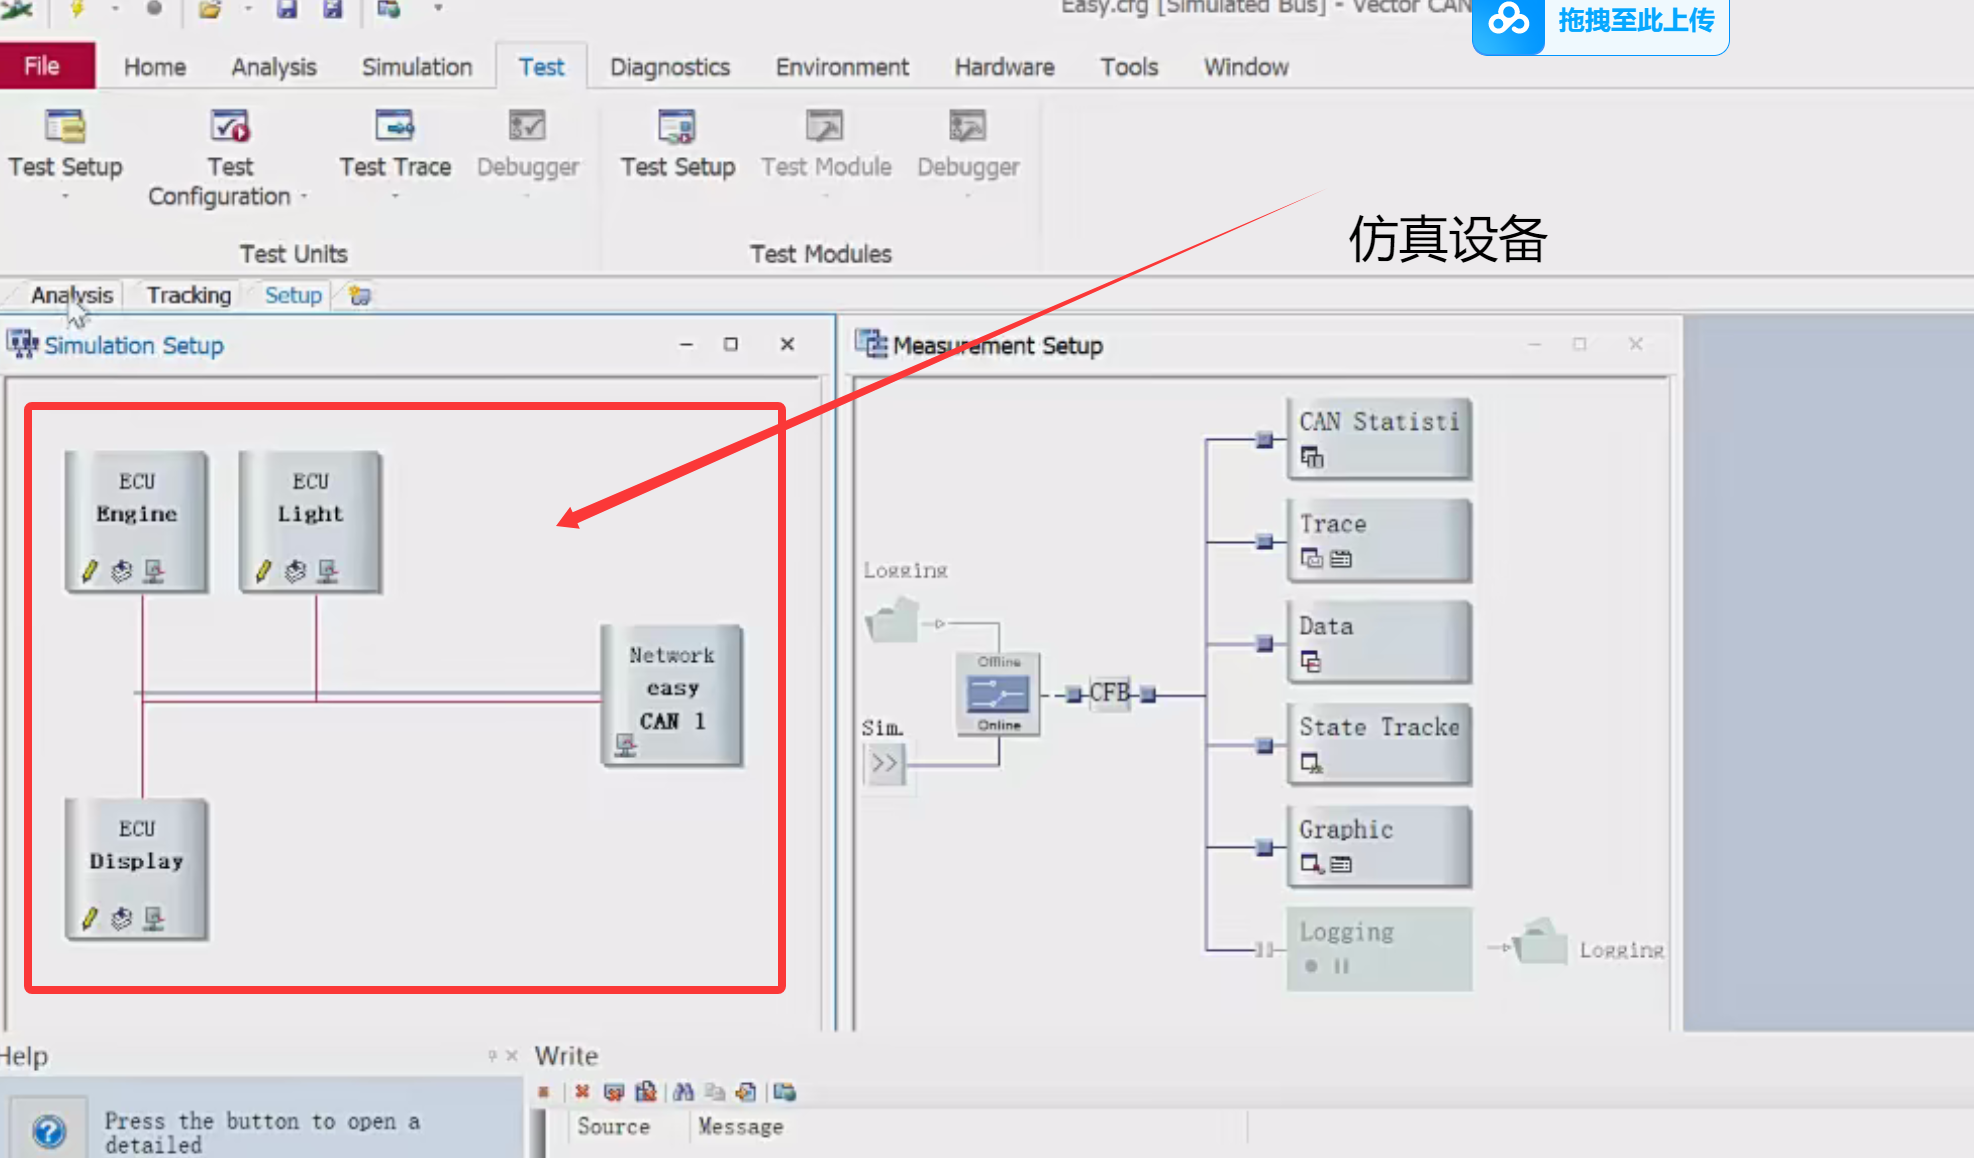Click the Test Trace ribbon icon
Image resolution: width=1974 pixels, height=1158 pixels.
tap(394, 127)
